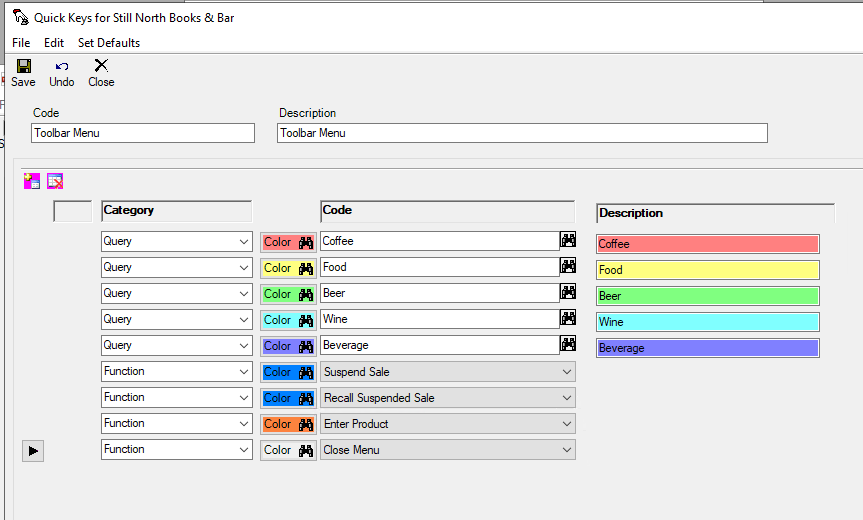Screen dimensions: 863x520
Task: Click the Quick Keys window title icon
Action: [x=20, y=17]
